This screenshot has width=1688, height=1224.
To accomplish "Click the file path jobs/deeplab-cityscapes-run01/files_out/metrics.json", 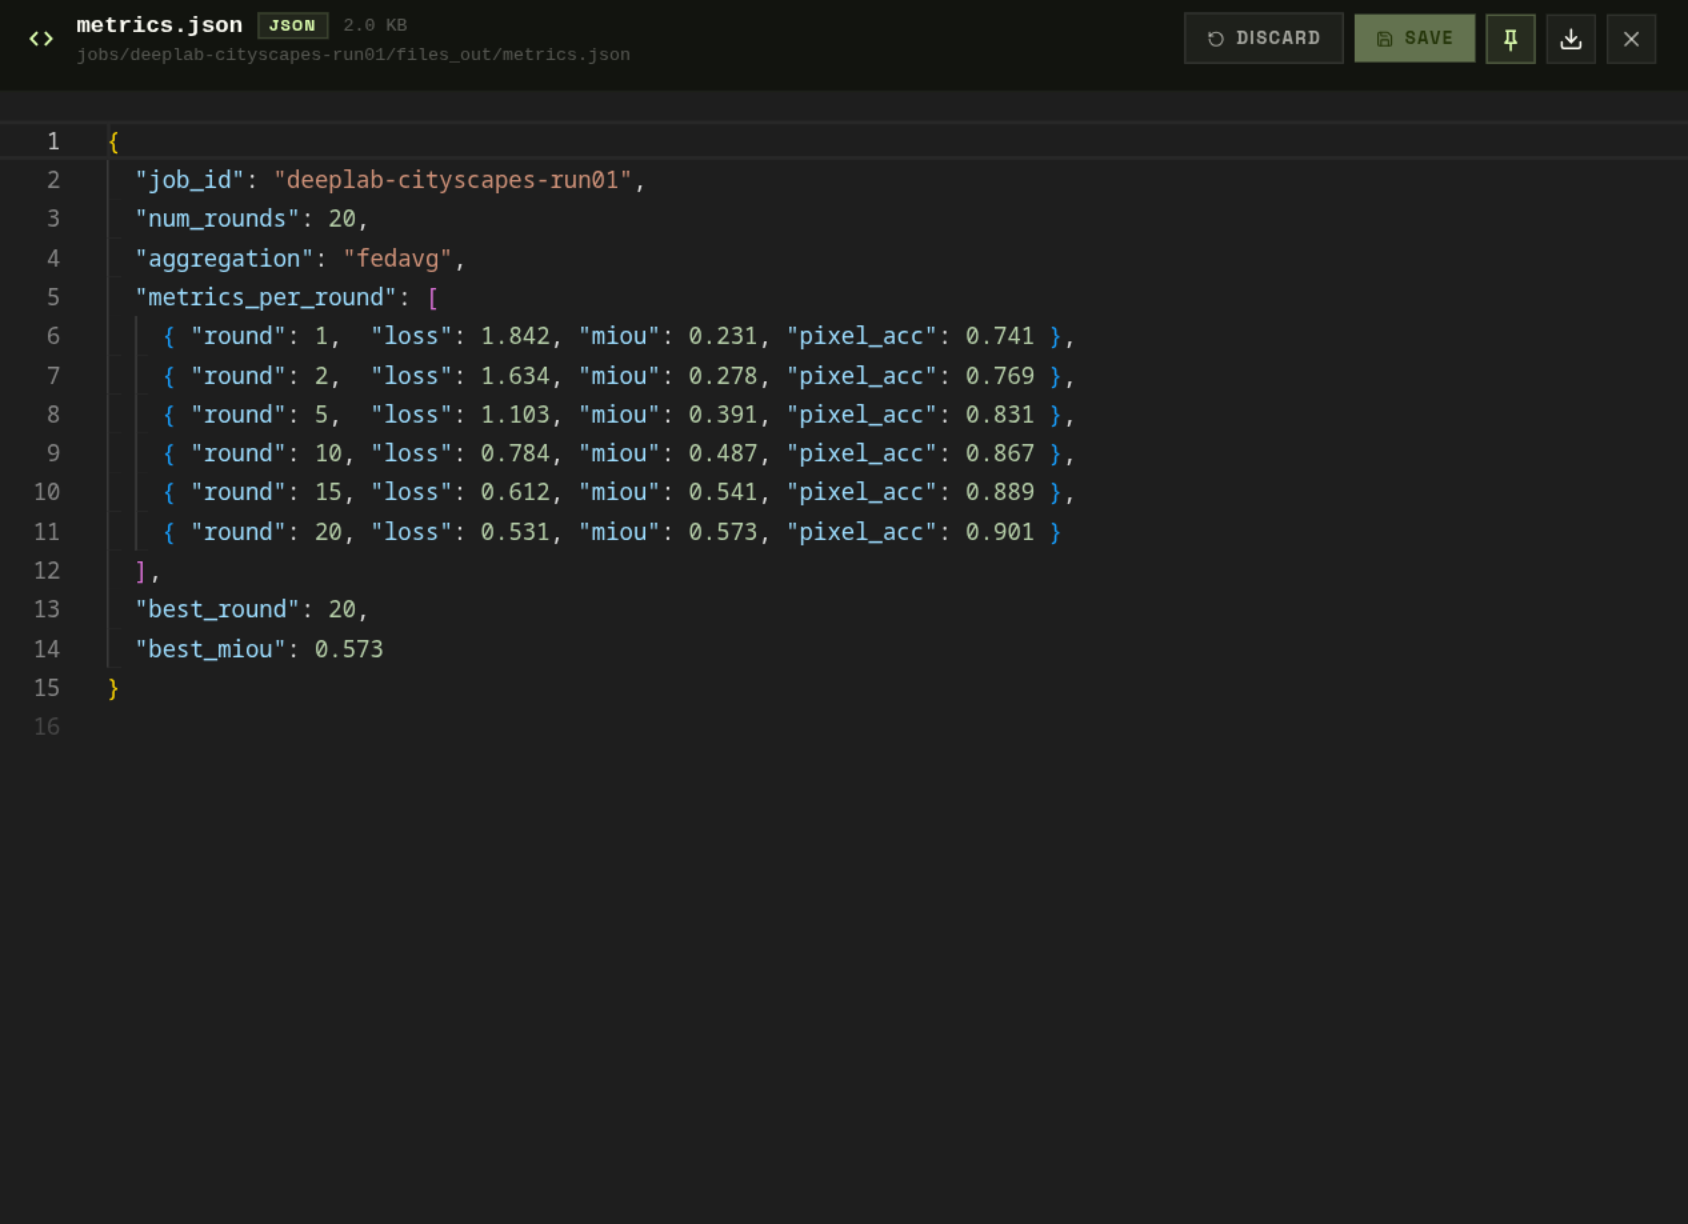I will point(353,55).
